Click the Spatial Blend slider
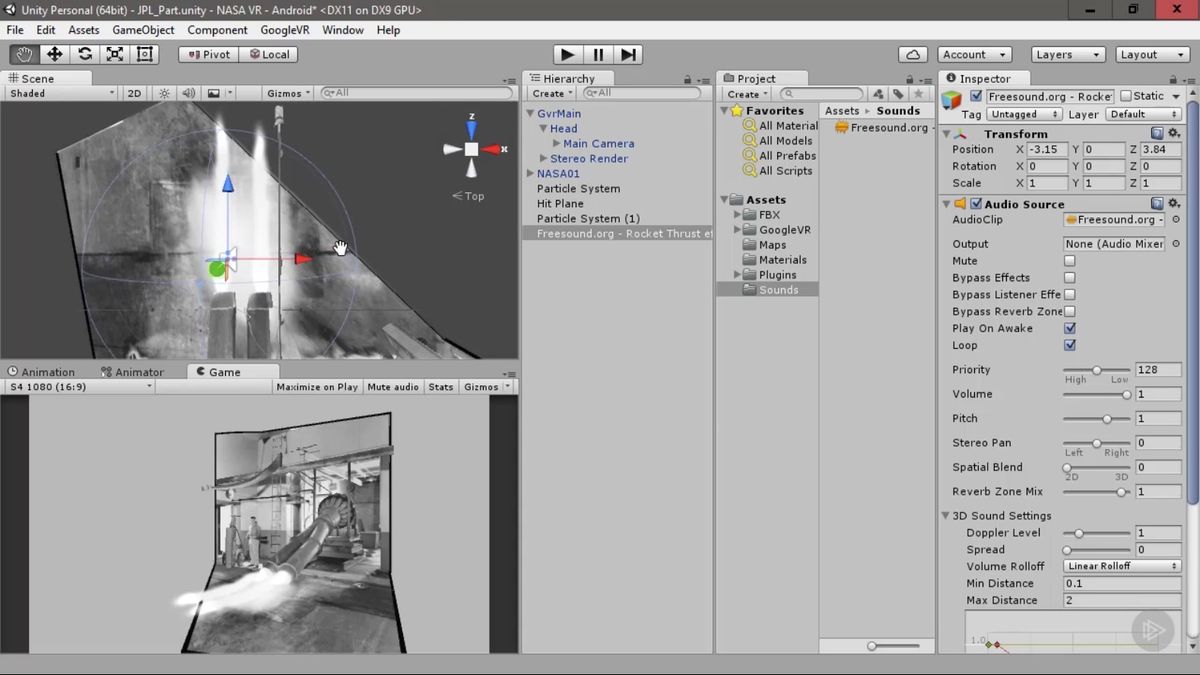 [1097, 467]
